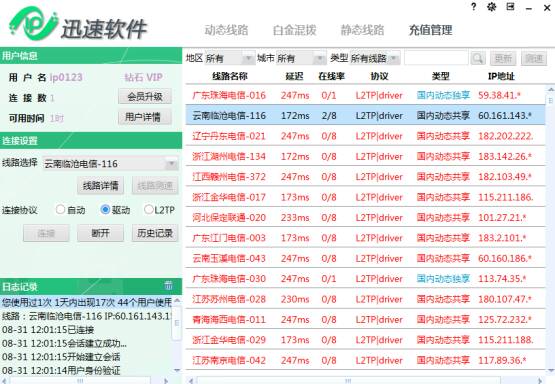Screen dimensions: 555x384
Task: Open the 历史记录 button
Action: point(155,233)
